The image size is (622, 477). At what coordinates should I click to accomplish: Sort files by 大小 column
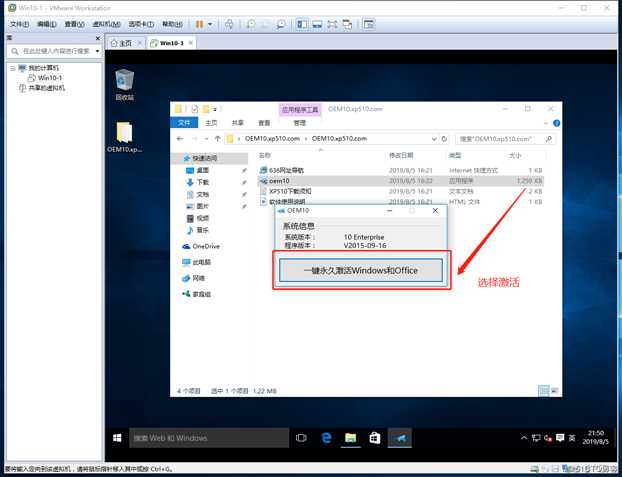[x=515, y=156]
